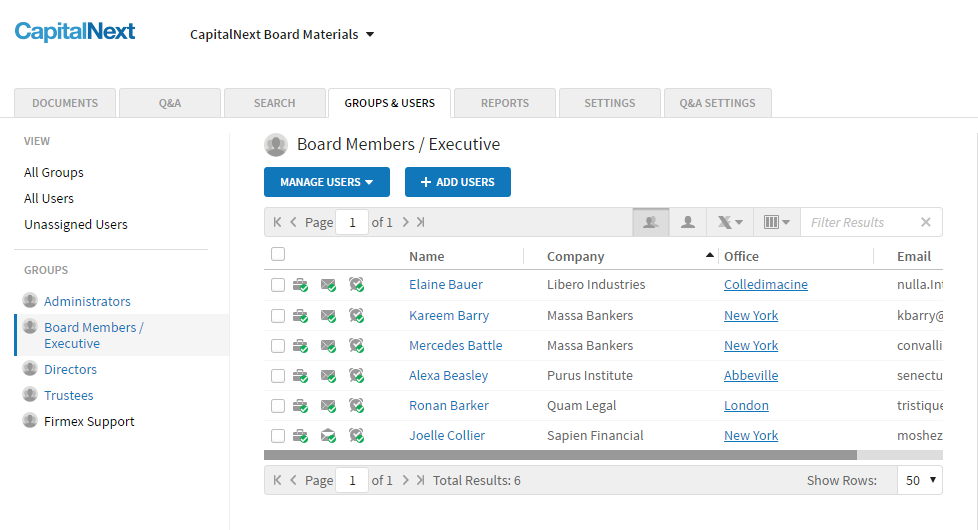Open Elaine Bauer's user profile

446,284
